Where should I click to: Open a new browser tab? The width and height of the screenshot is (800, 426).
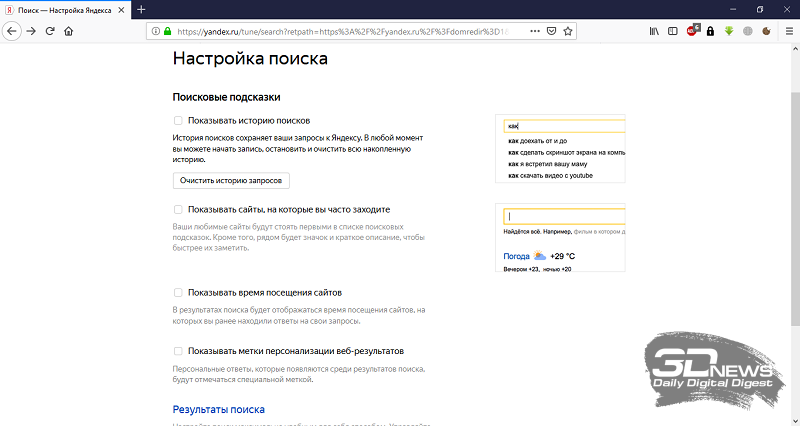click(141, 9)
